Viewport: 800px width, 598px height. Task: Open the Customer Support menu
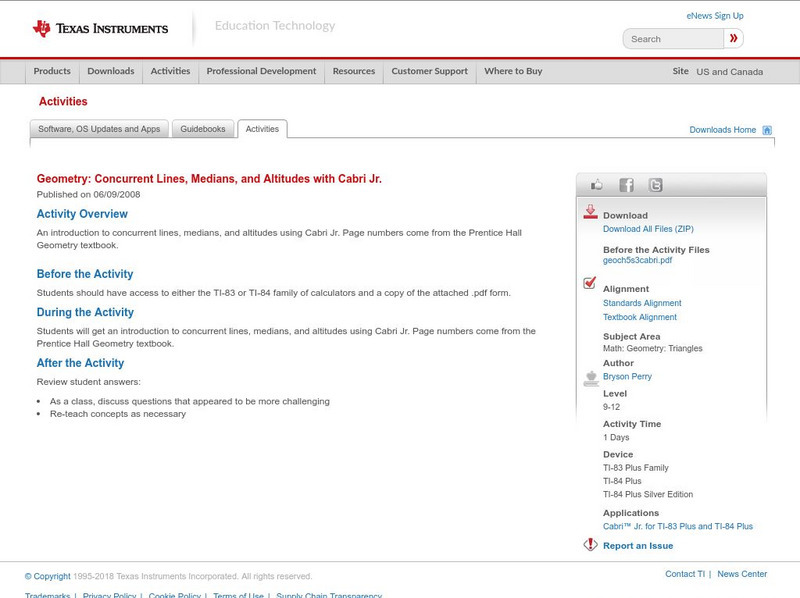click(x=429, y=72)
